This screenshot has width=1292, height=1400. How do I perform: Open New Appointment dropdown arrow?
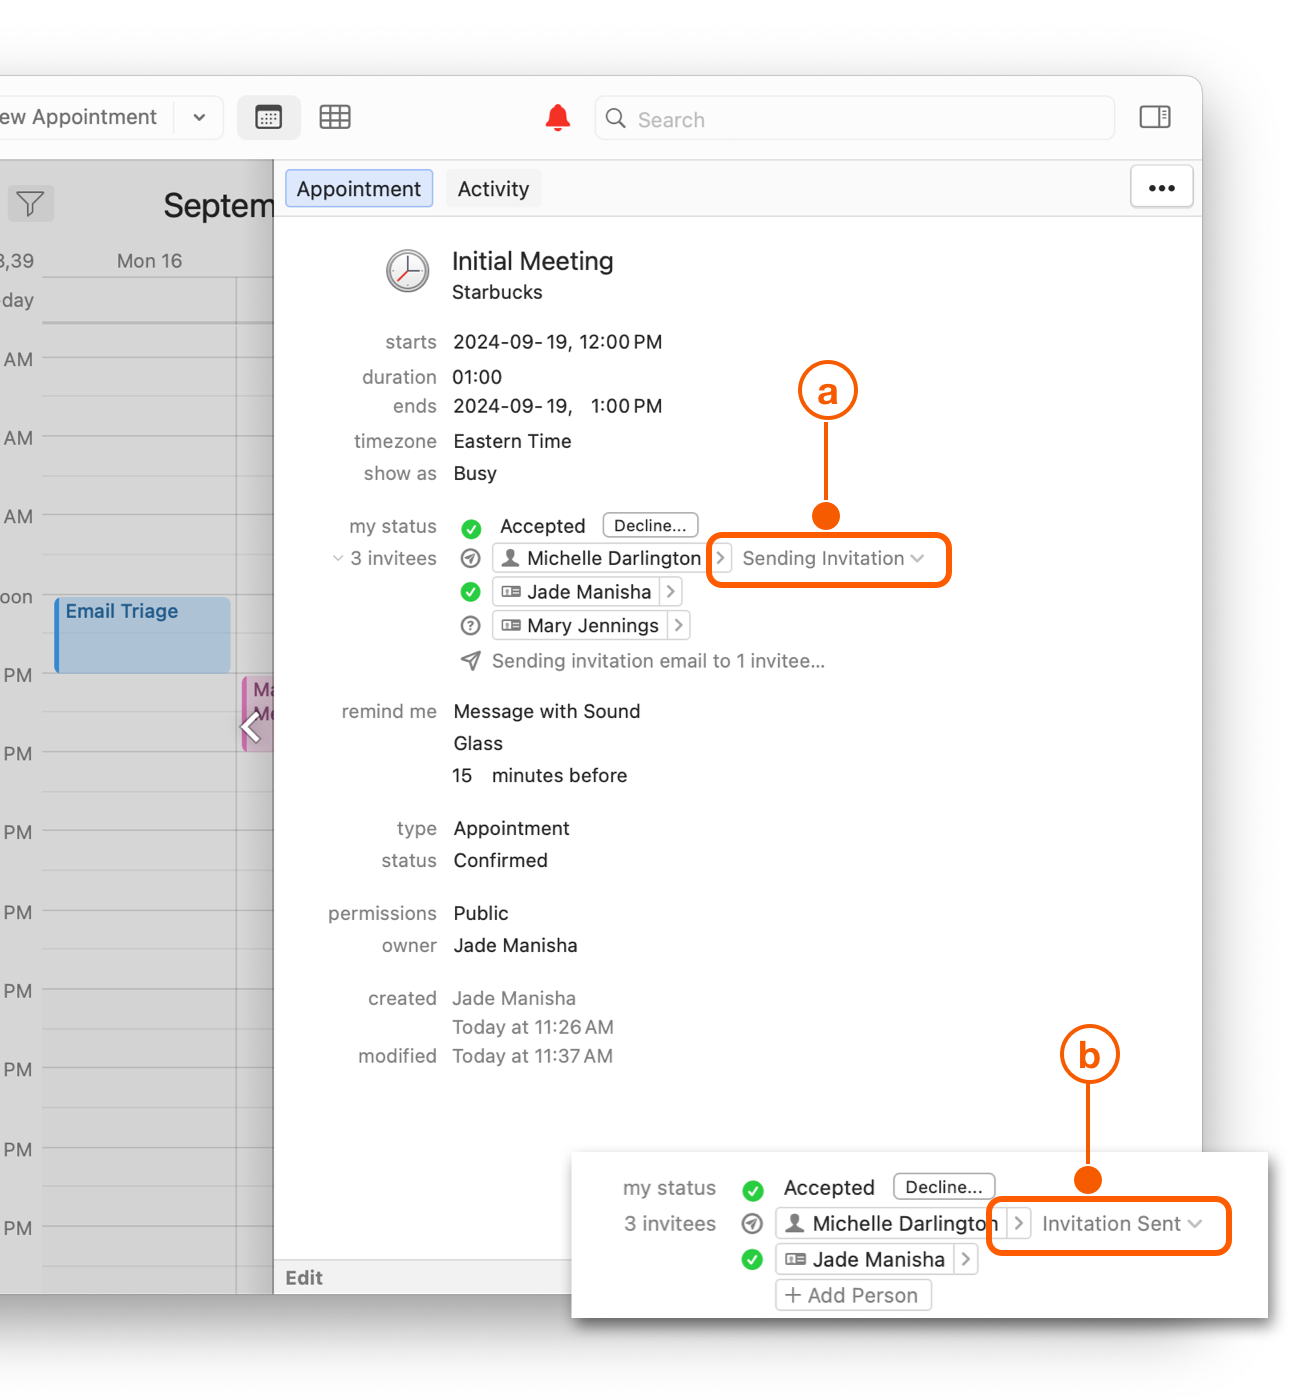tap(200, 118)
